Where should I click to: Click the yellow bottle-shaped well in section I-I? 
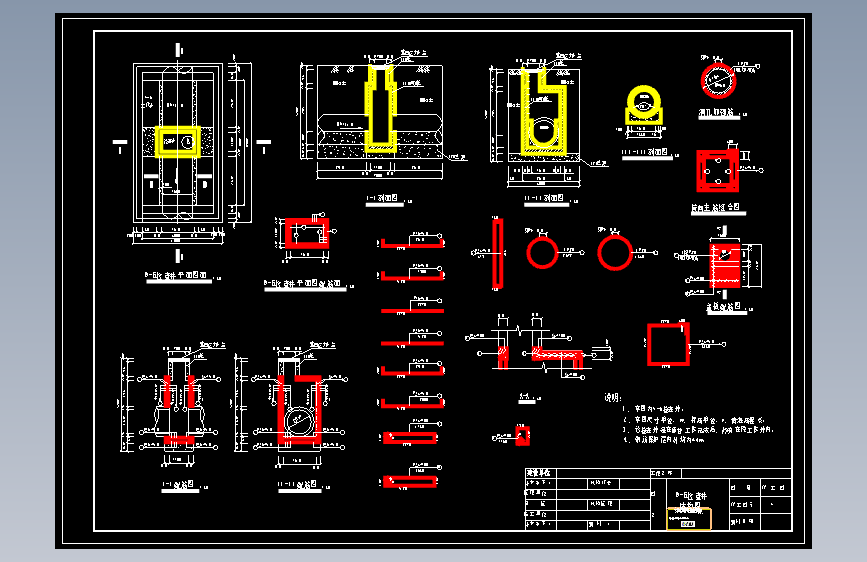point(380,109)
